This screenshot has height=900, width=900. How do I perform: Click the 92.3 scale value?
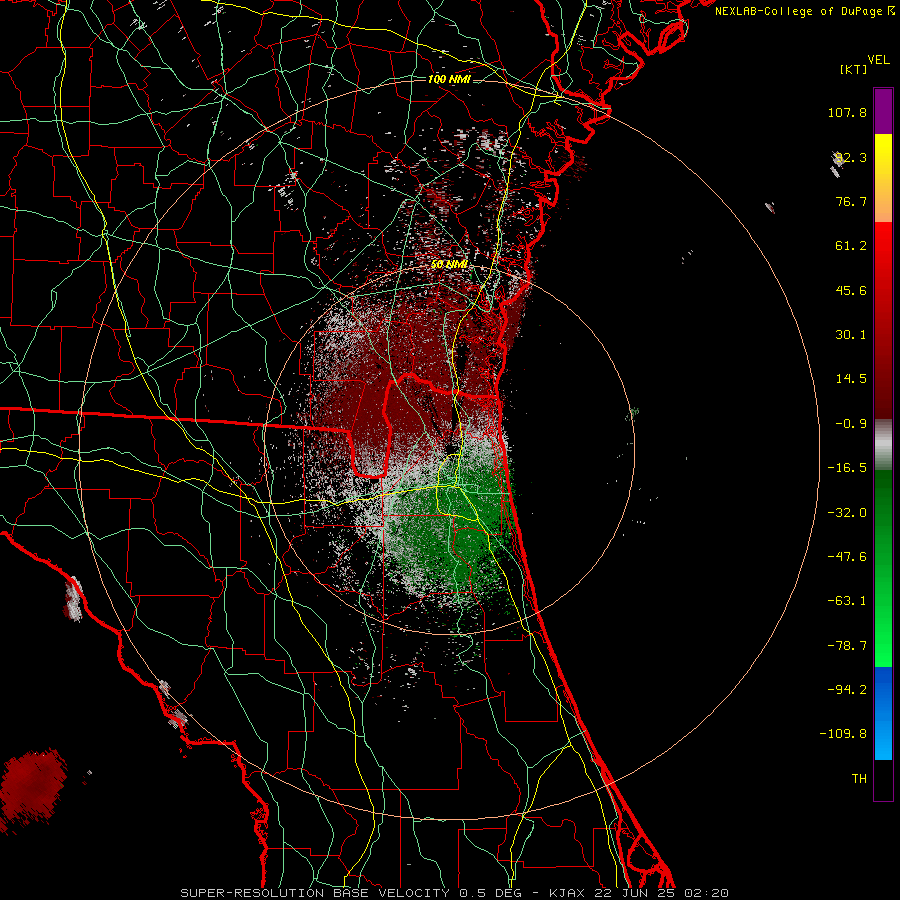[851, 157]
